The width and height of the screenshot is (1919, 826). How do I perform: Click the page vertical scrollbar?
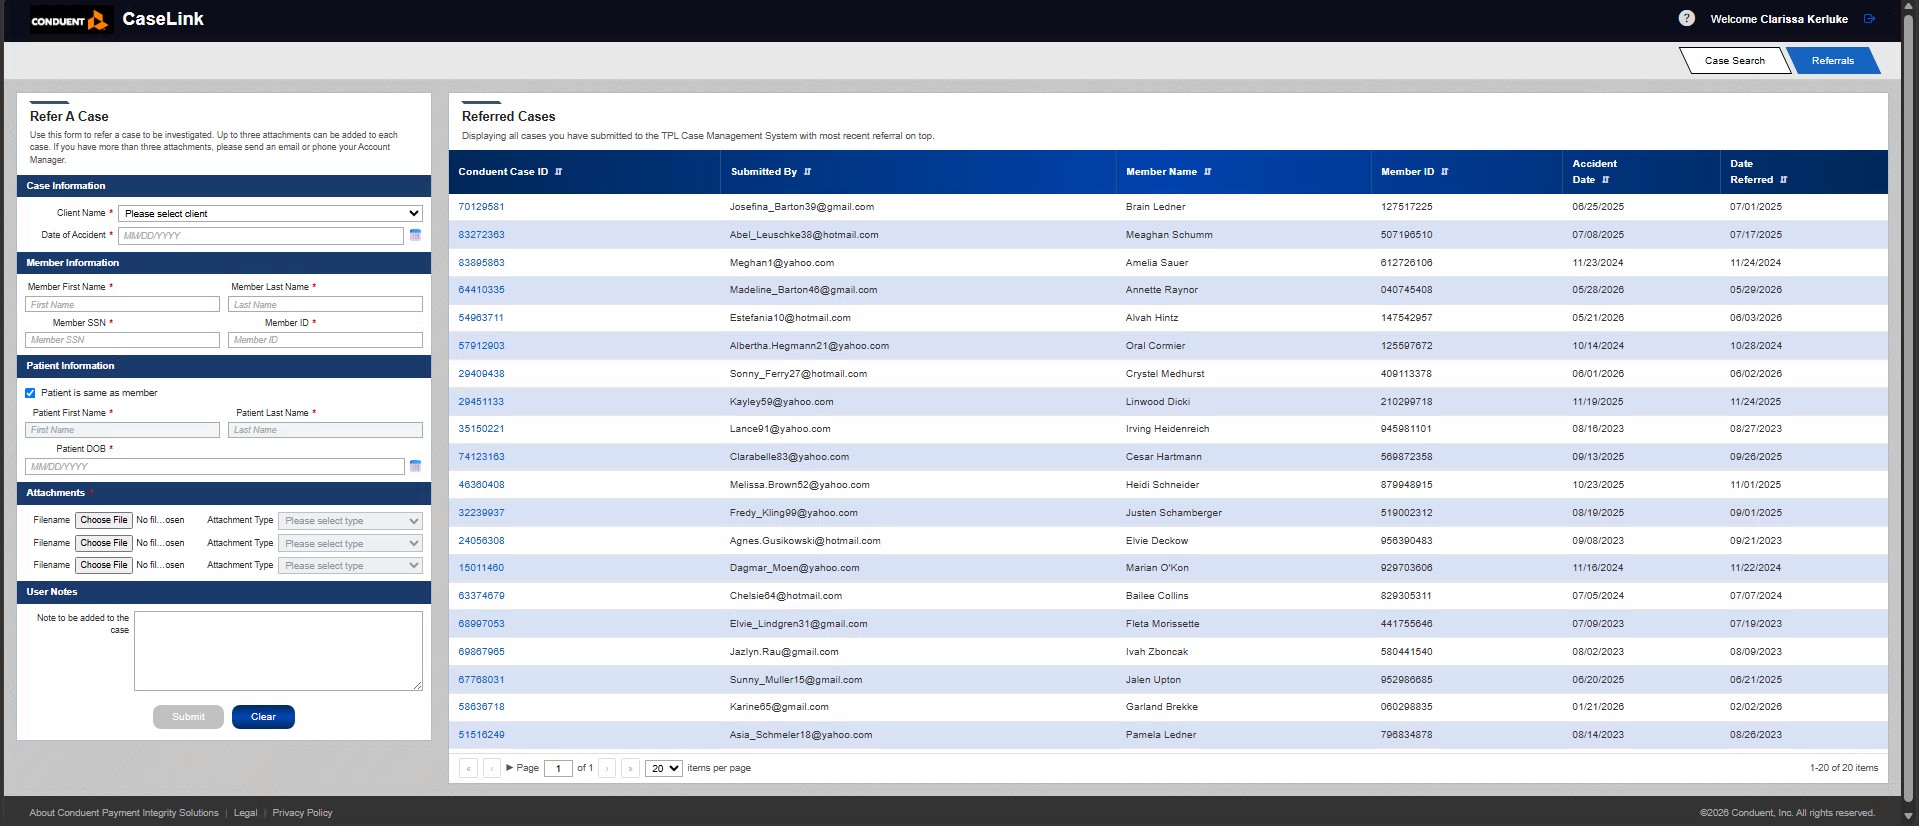(1909, 410)
